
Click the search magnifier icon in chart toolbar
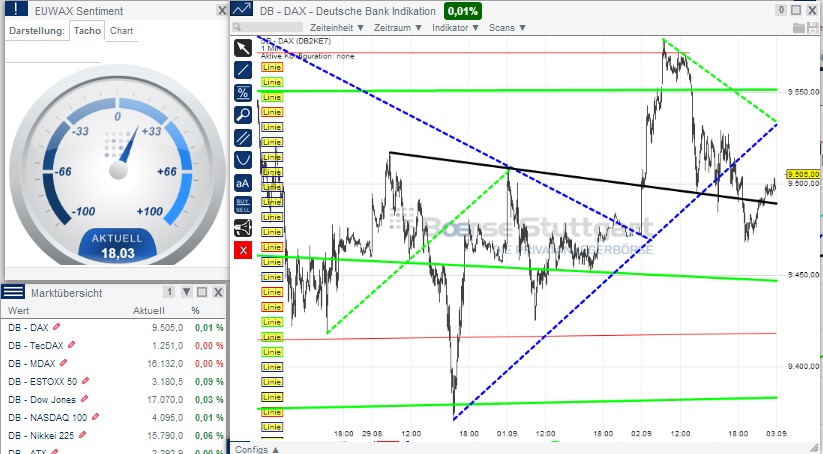pos(237,27)
